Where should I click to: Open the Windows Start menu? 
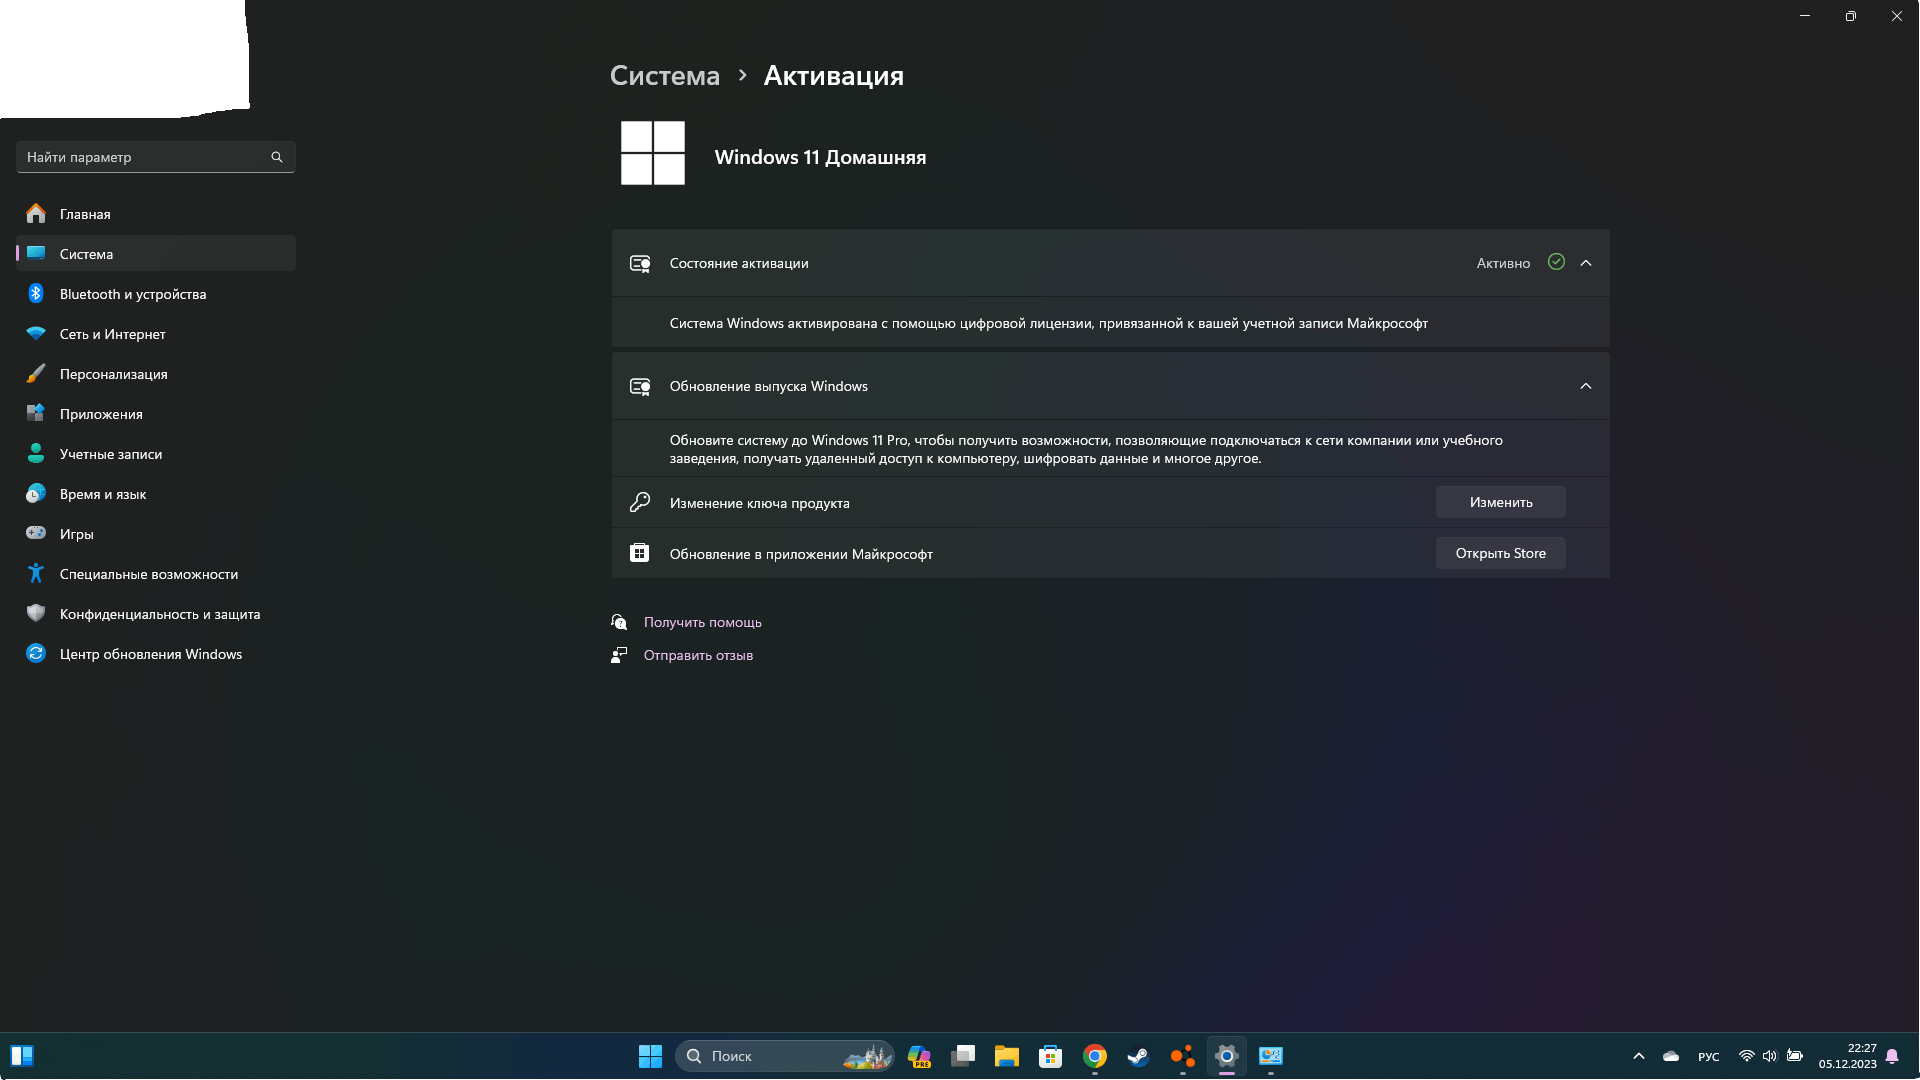coord(650,1056)
